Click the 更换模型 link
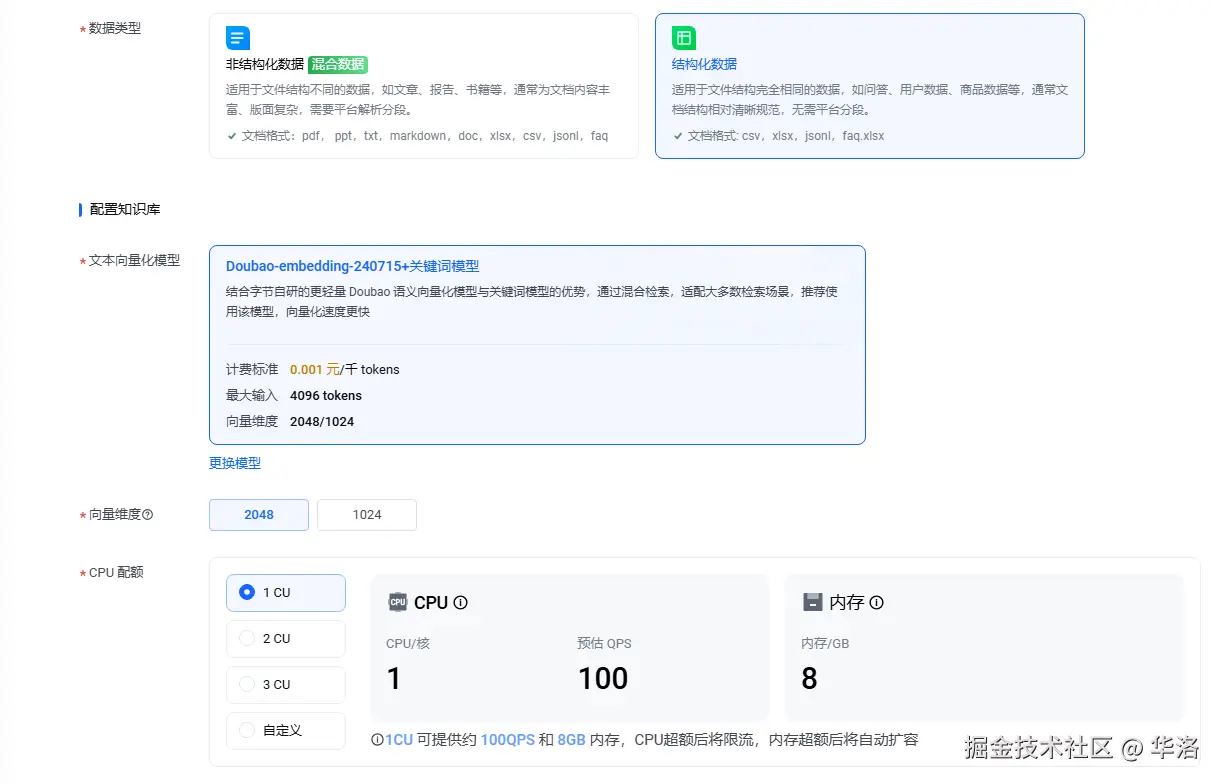Viewport: 1222px width, 784px height. (x=235, y=464)
